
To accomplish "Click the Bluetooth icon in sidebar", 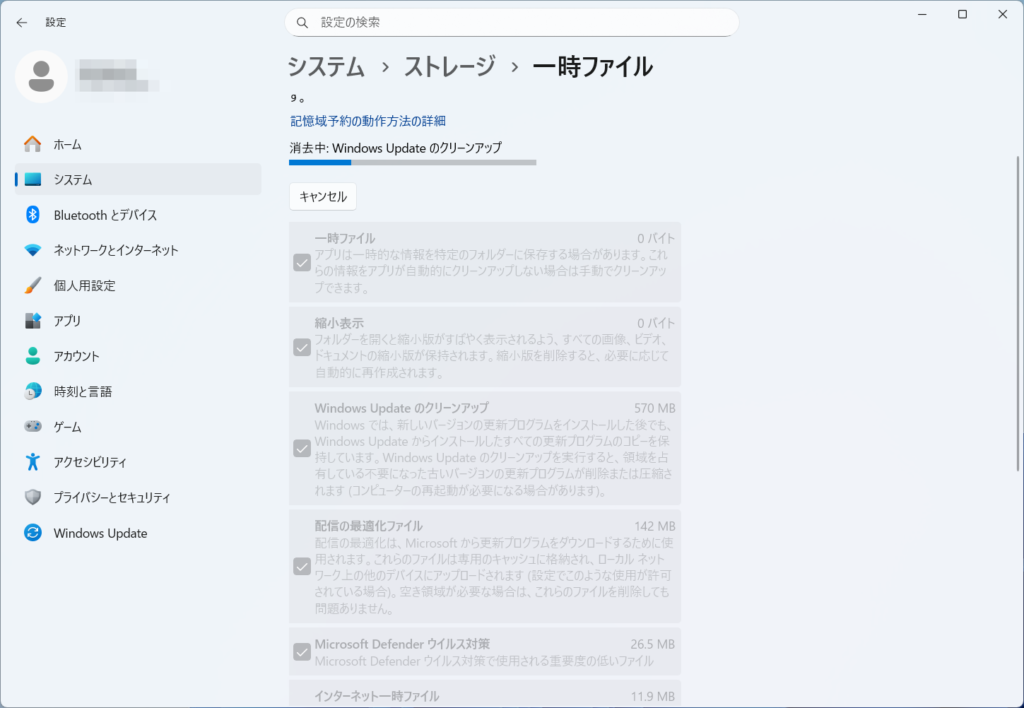I will point(33,215).
